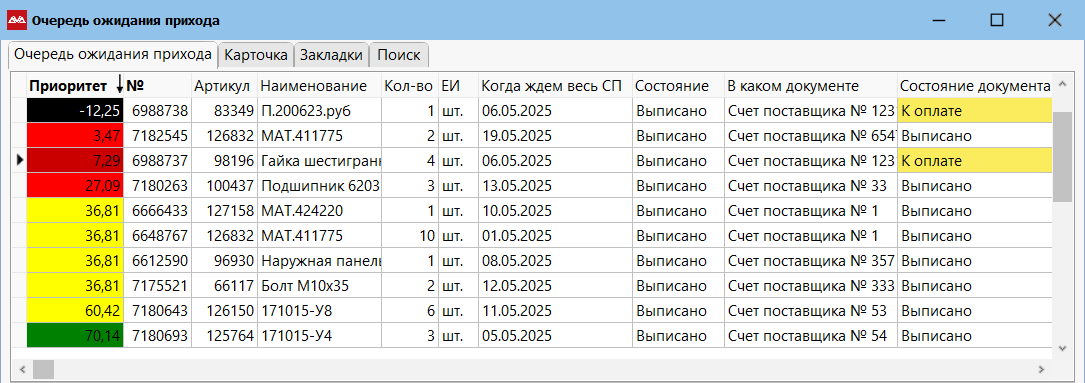
Task: Switch to the Закладки tab
Action: tap(331, 55)
